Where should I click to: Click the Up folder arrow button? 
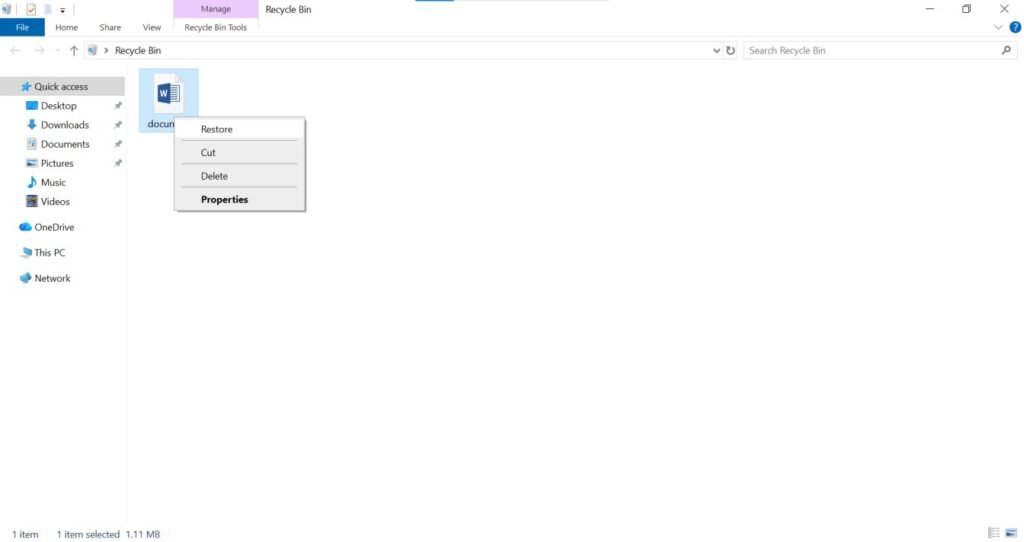coord(74,50)
